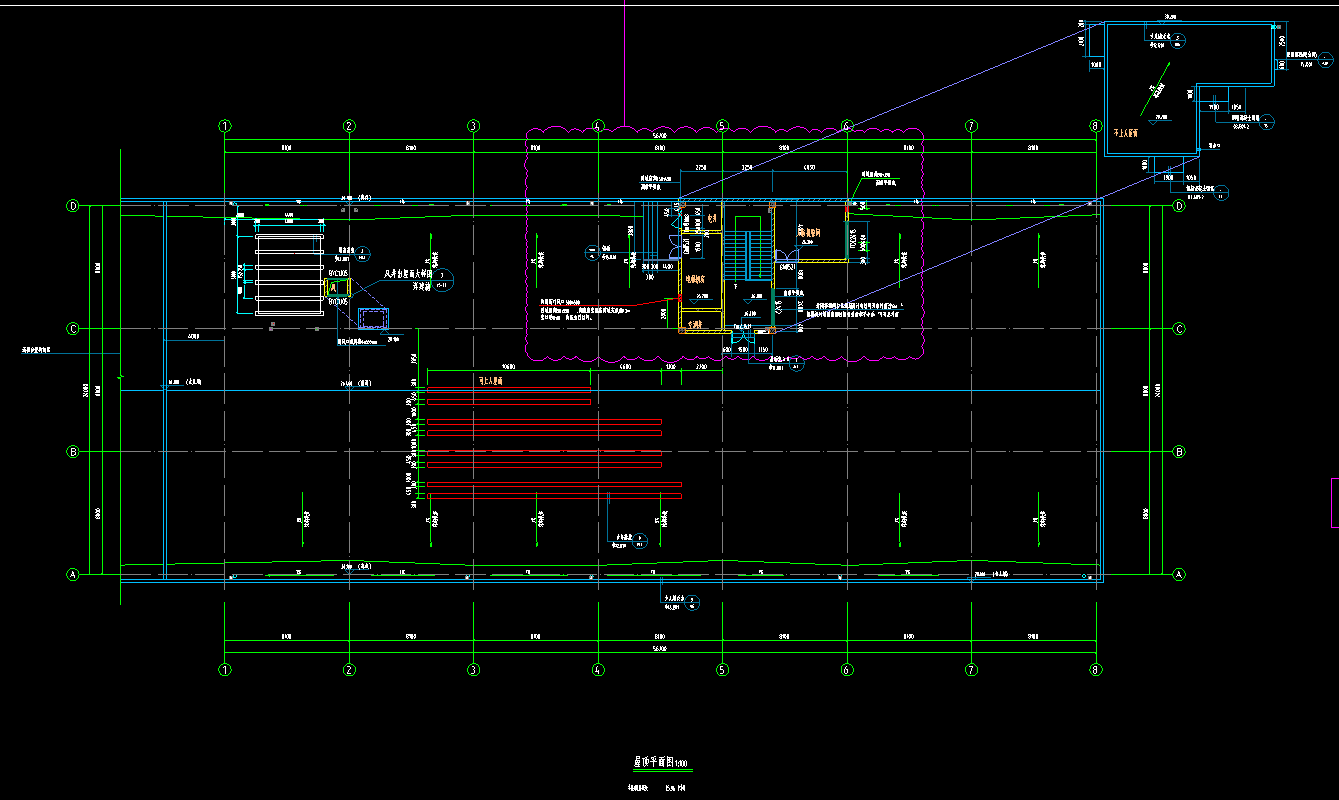Click axis bubble C on the left side

point(72,329)
